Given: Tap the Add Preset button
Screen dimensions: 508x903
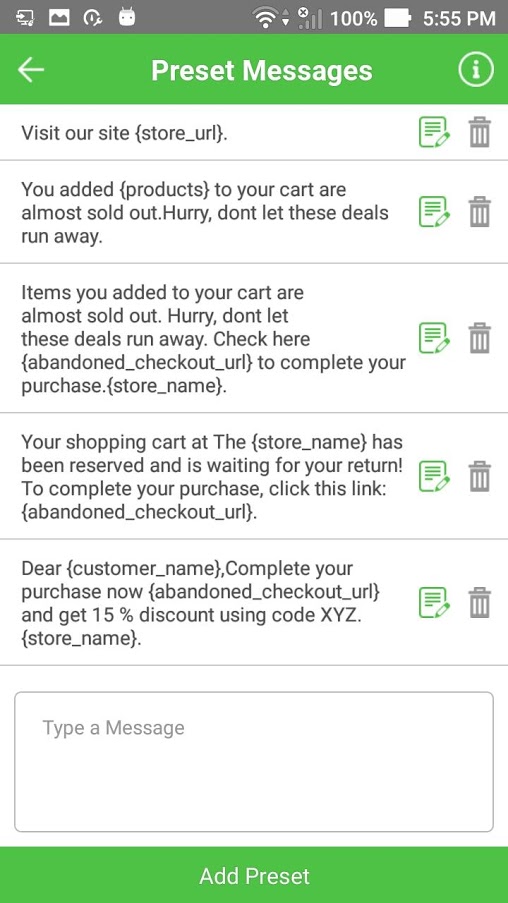Looking at the screenshot, I should tap(254, 875).
